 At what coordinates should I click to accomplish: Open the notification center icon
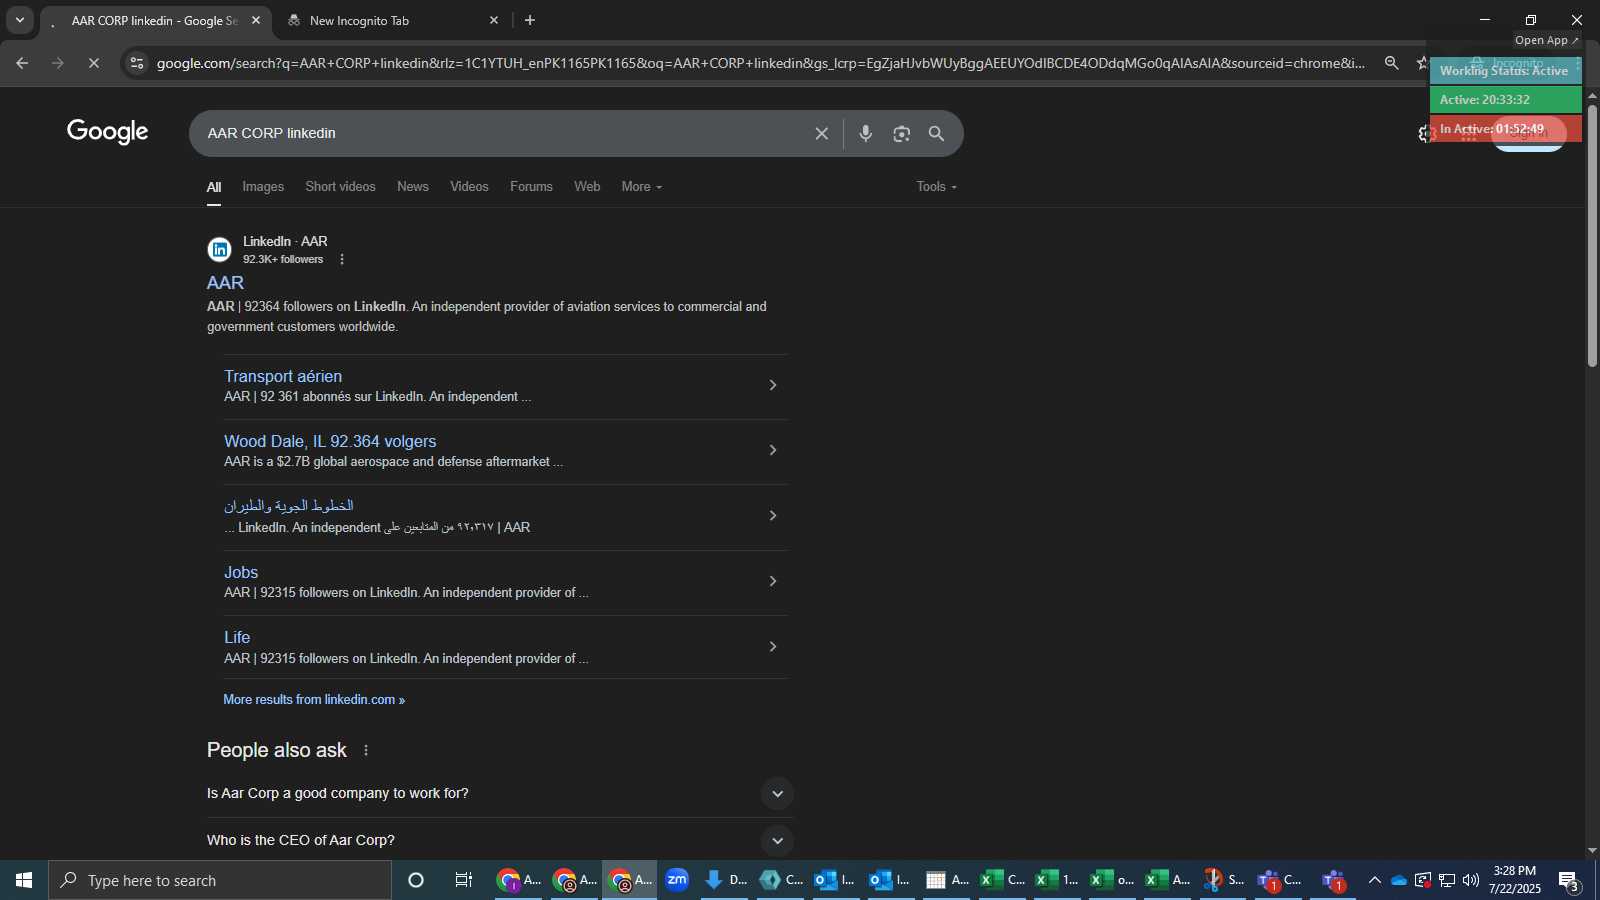1569,881
